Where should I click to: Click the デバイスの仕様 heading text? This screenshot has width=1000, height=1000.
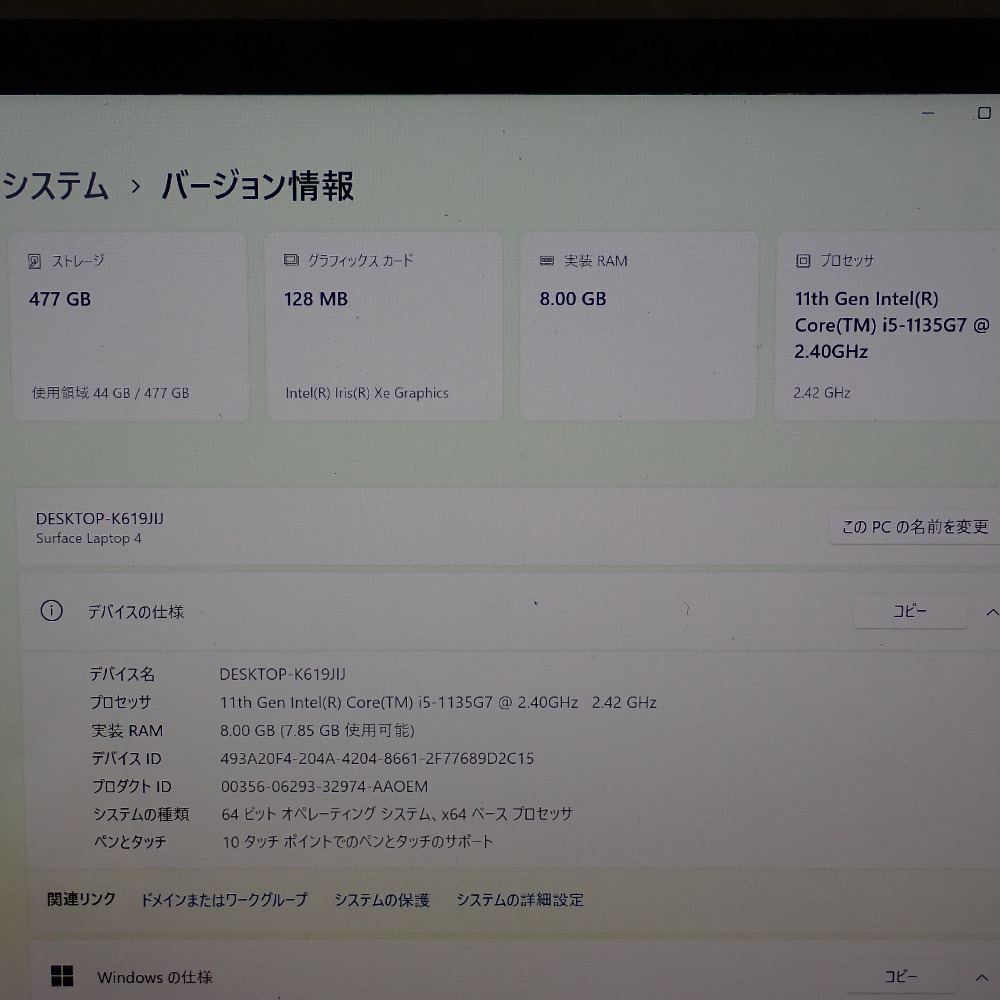[136, 612]
